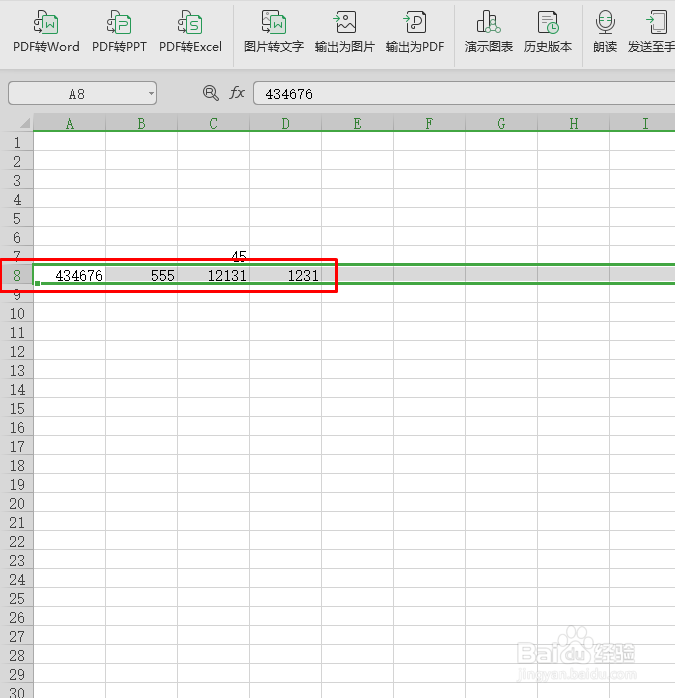
Task: Select row 10 header
Action: pos(17,313)
